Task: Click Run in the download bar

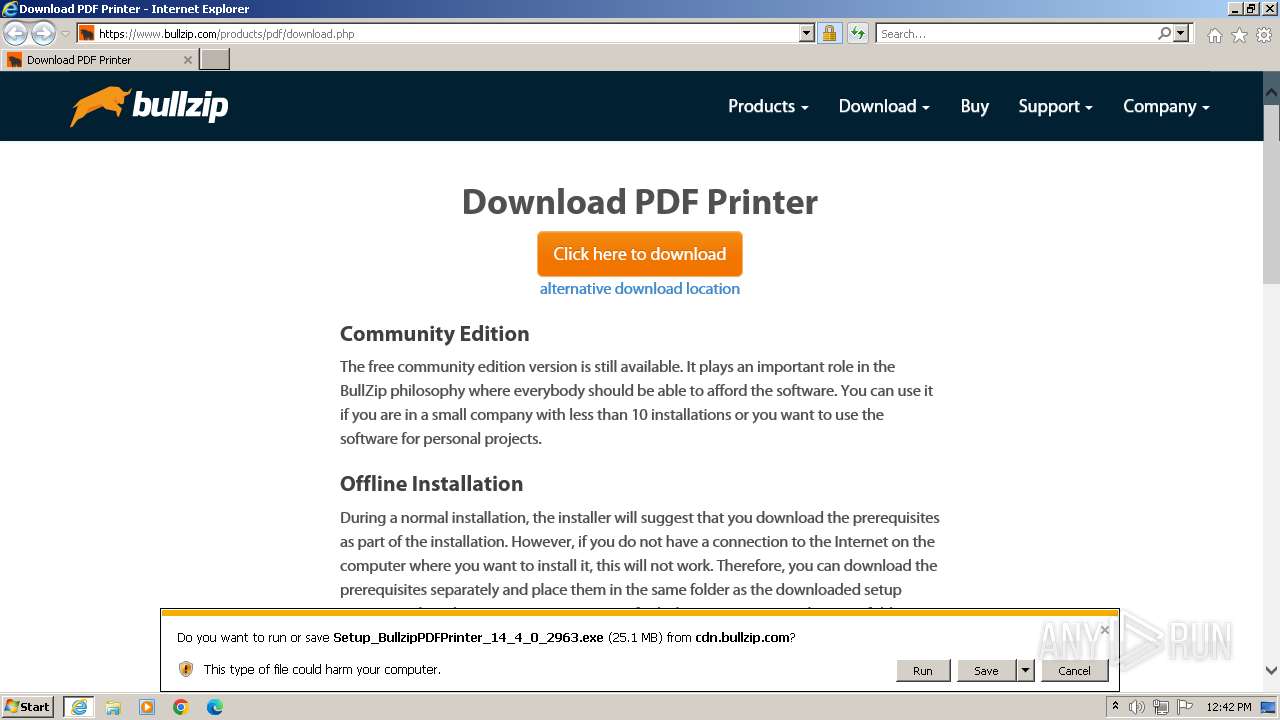Action: (922, 671)
